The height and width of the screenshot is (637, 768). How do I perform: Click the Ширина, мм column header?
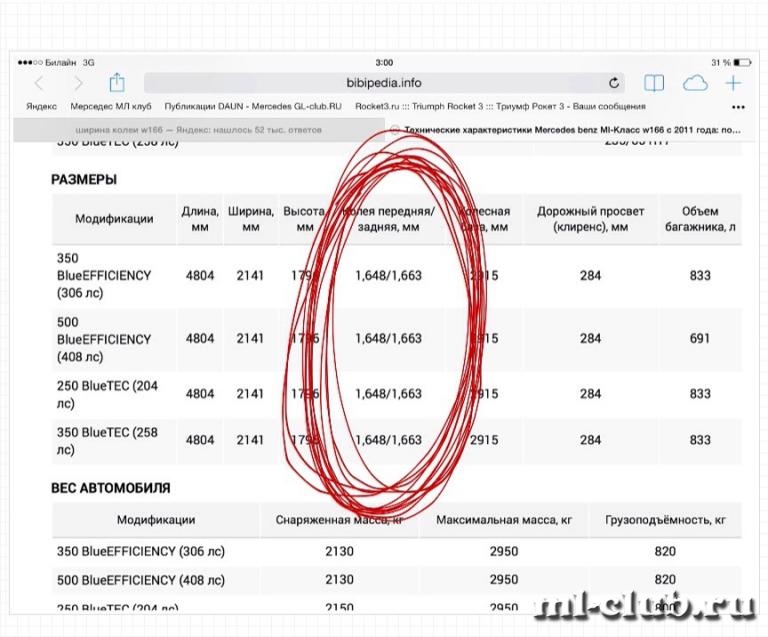(x=251, y=219)
